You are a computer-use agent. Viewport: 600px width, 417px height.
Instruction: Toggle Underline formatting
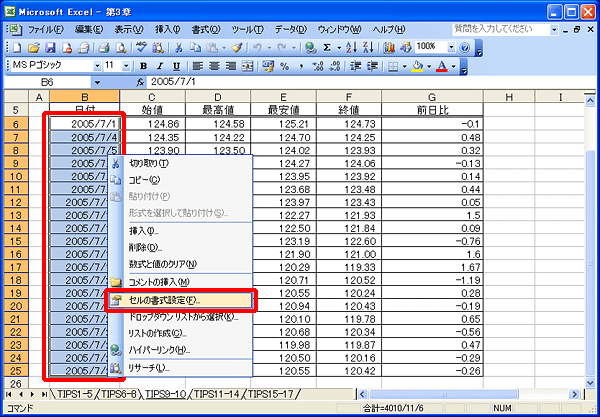(176, 67)
